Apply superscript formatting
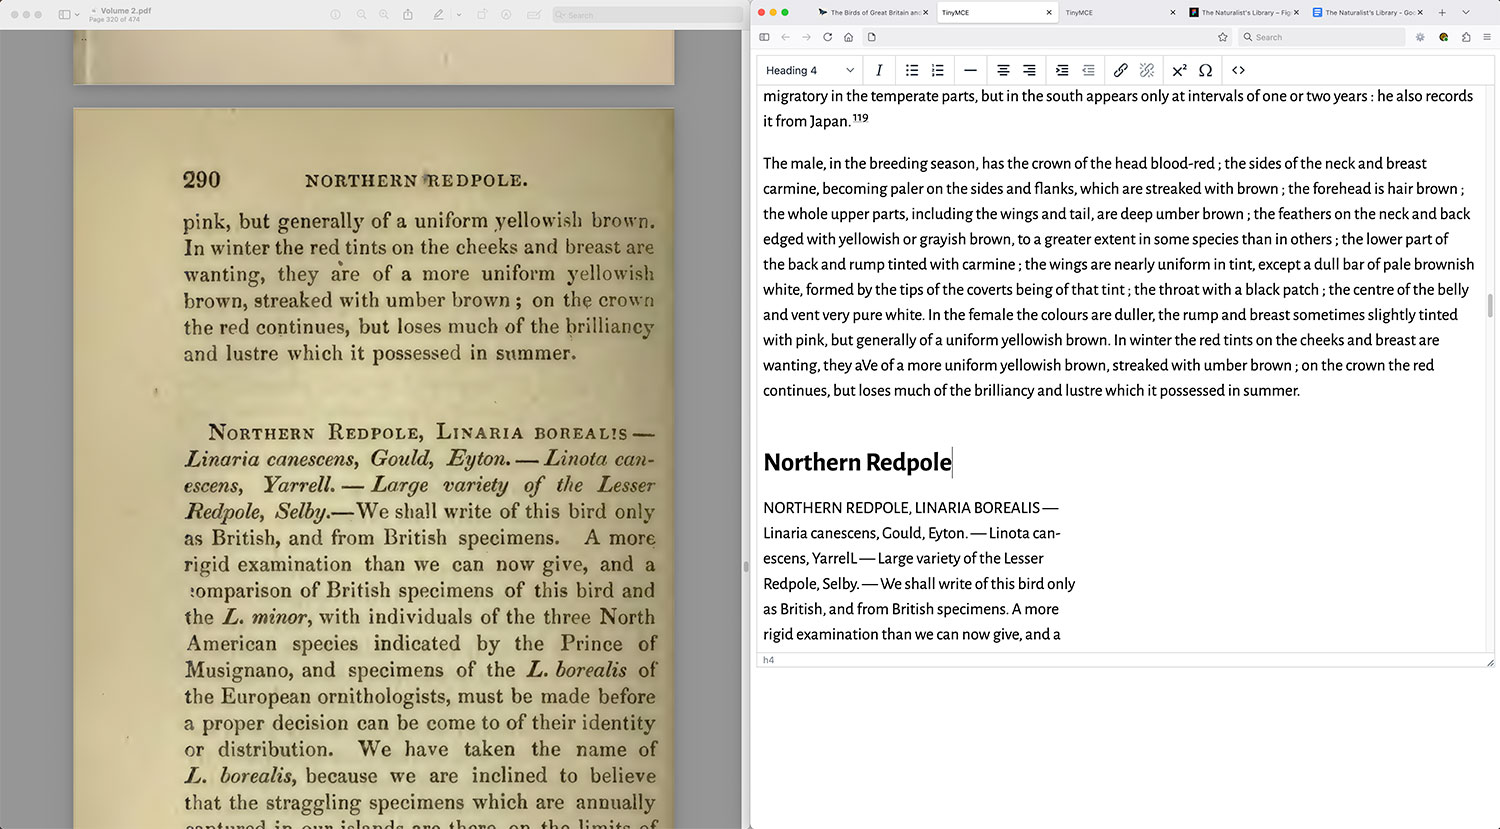 coord(1180,70)
